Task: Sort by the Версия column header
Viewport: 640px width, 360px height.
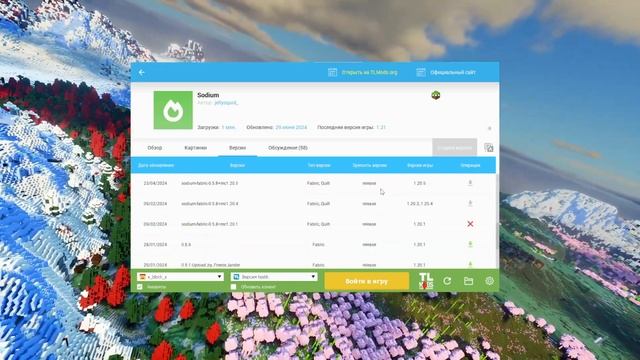Action: [x=237, y=165]
